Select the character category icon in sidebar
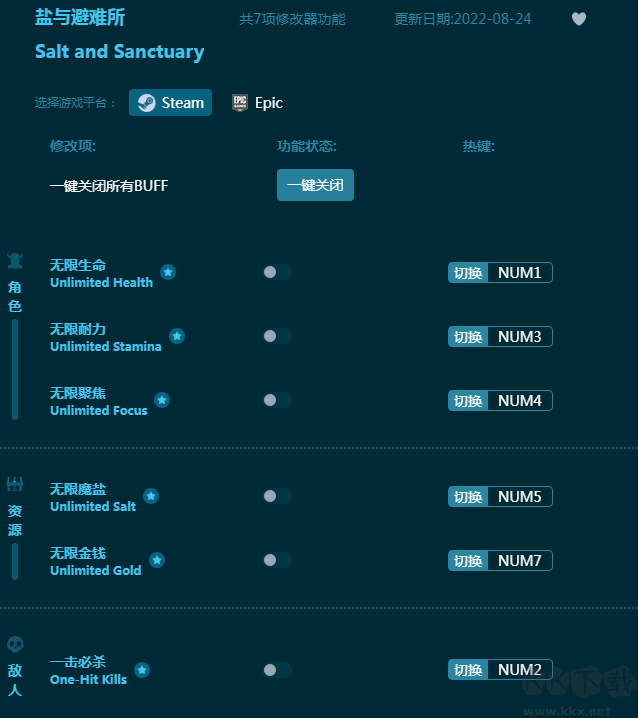 (15, 262)
